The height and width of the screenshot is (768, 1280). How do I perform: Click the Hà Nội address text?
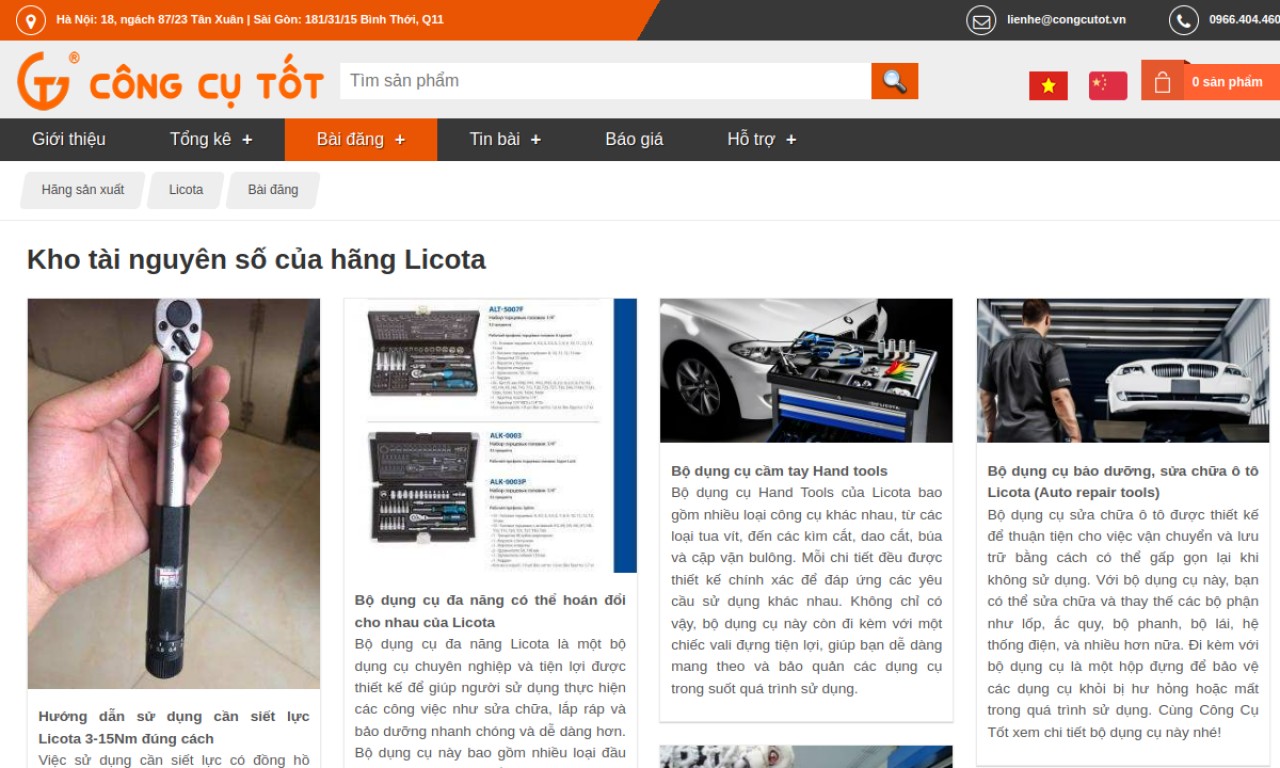coord(250,20)
